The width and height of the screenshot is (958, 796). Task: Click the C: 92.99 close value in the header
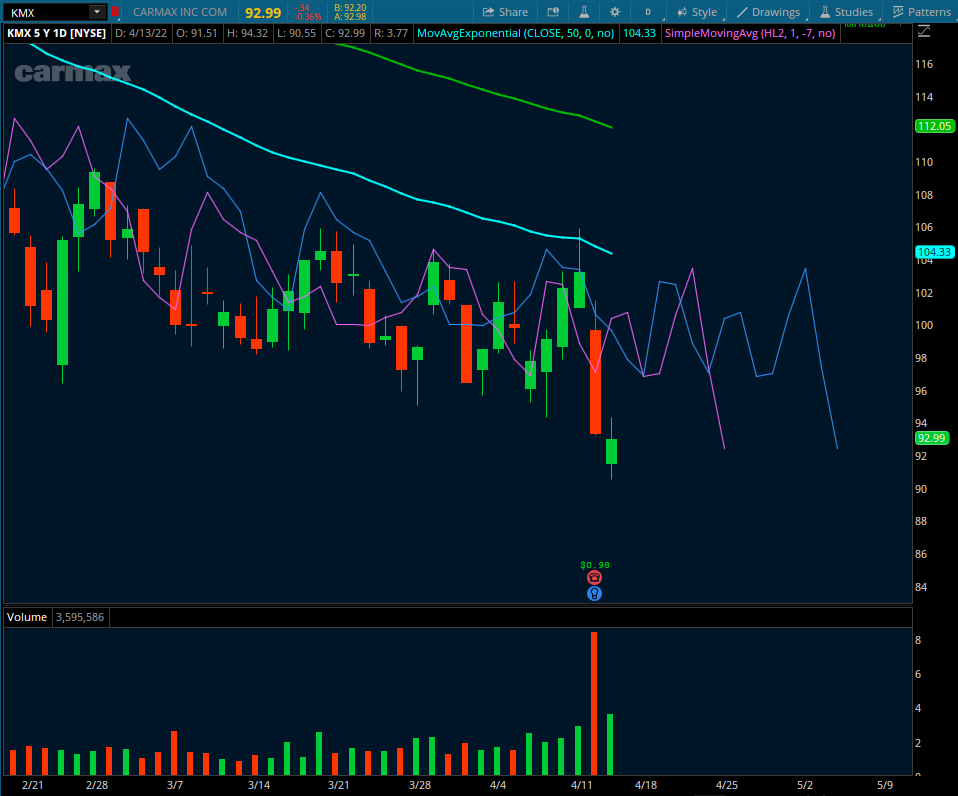click(345, 33)
